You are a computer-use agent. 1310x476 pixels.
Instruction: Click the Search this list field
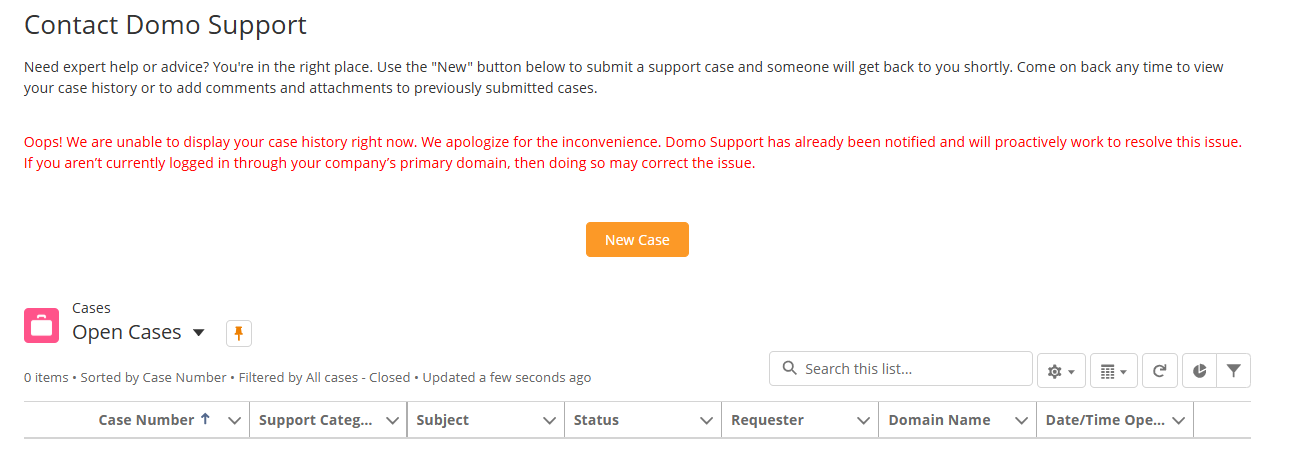tap(910, 369)
